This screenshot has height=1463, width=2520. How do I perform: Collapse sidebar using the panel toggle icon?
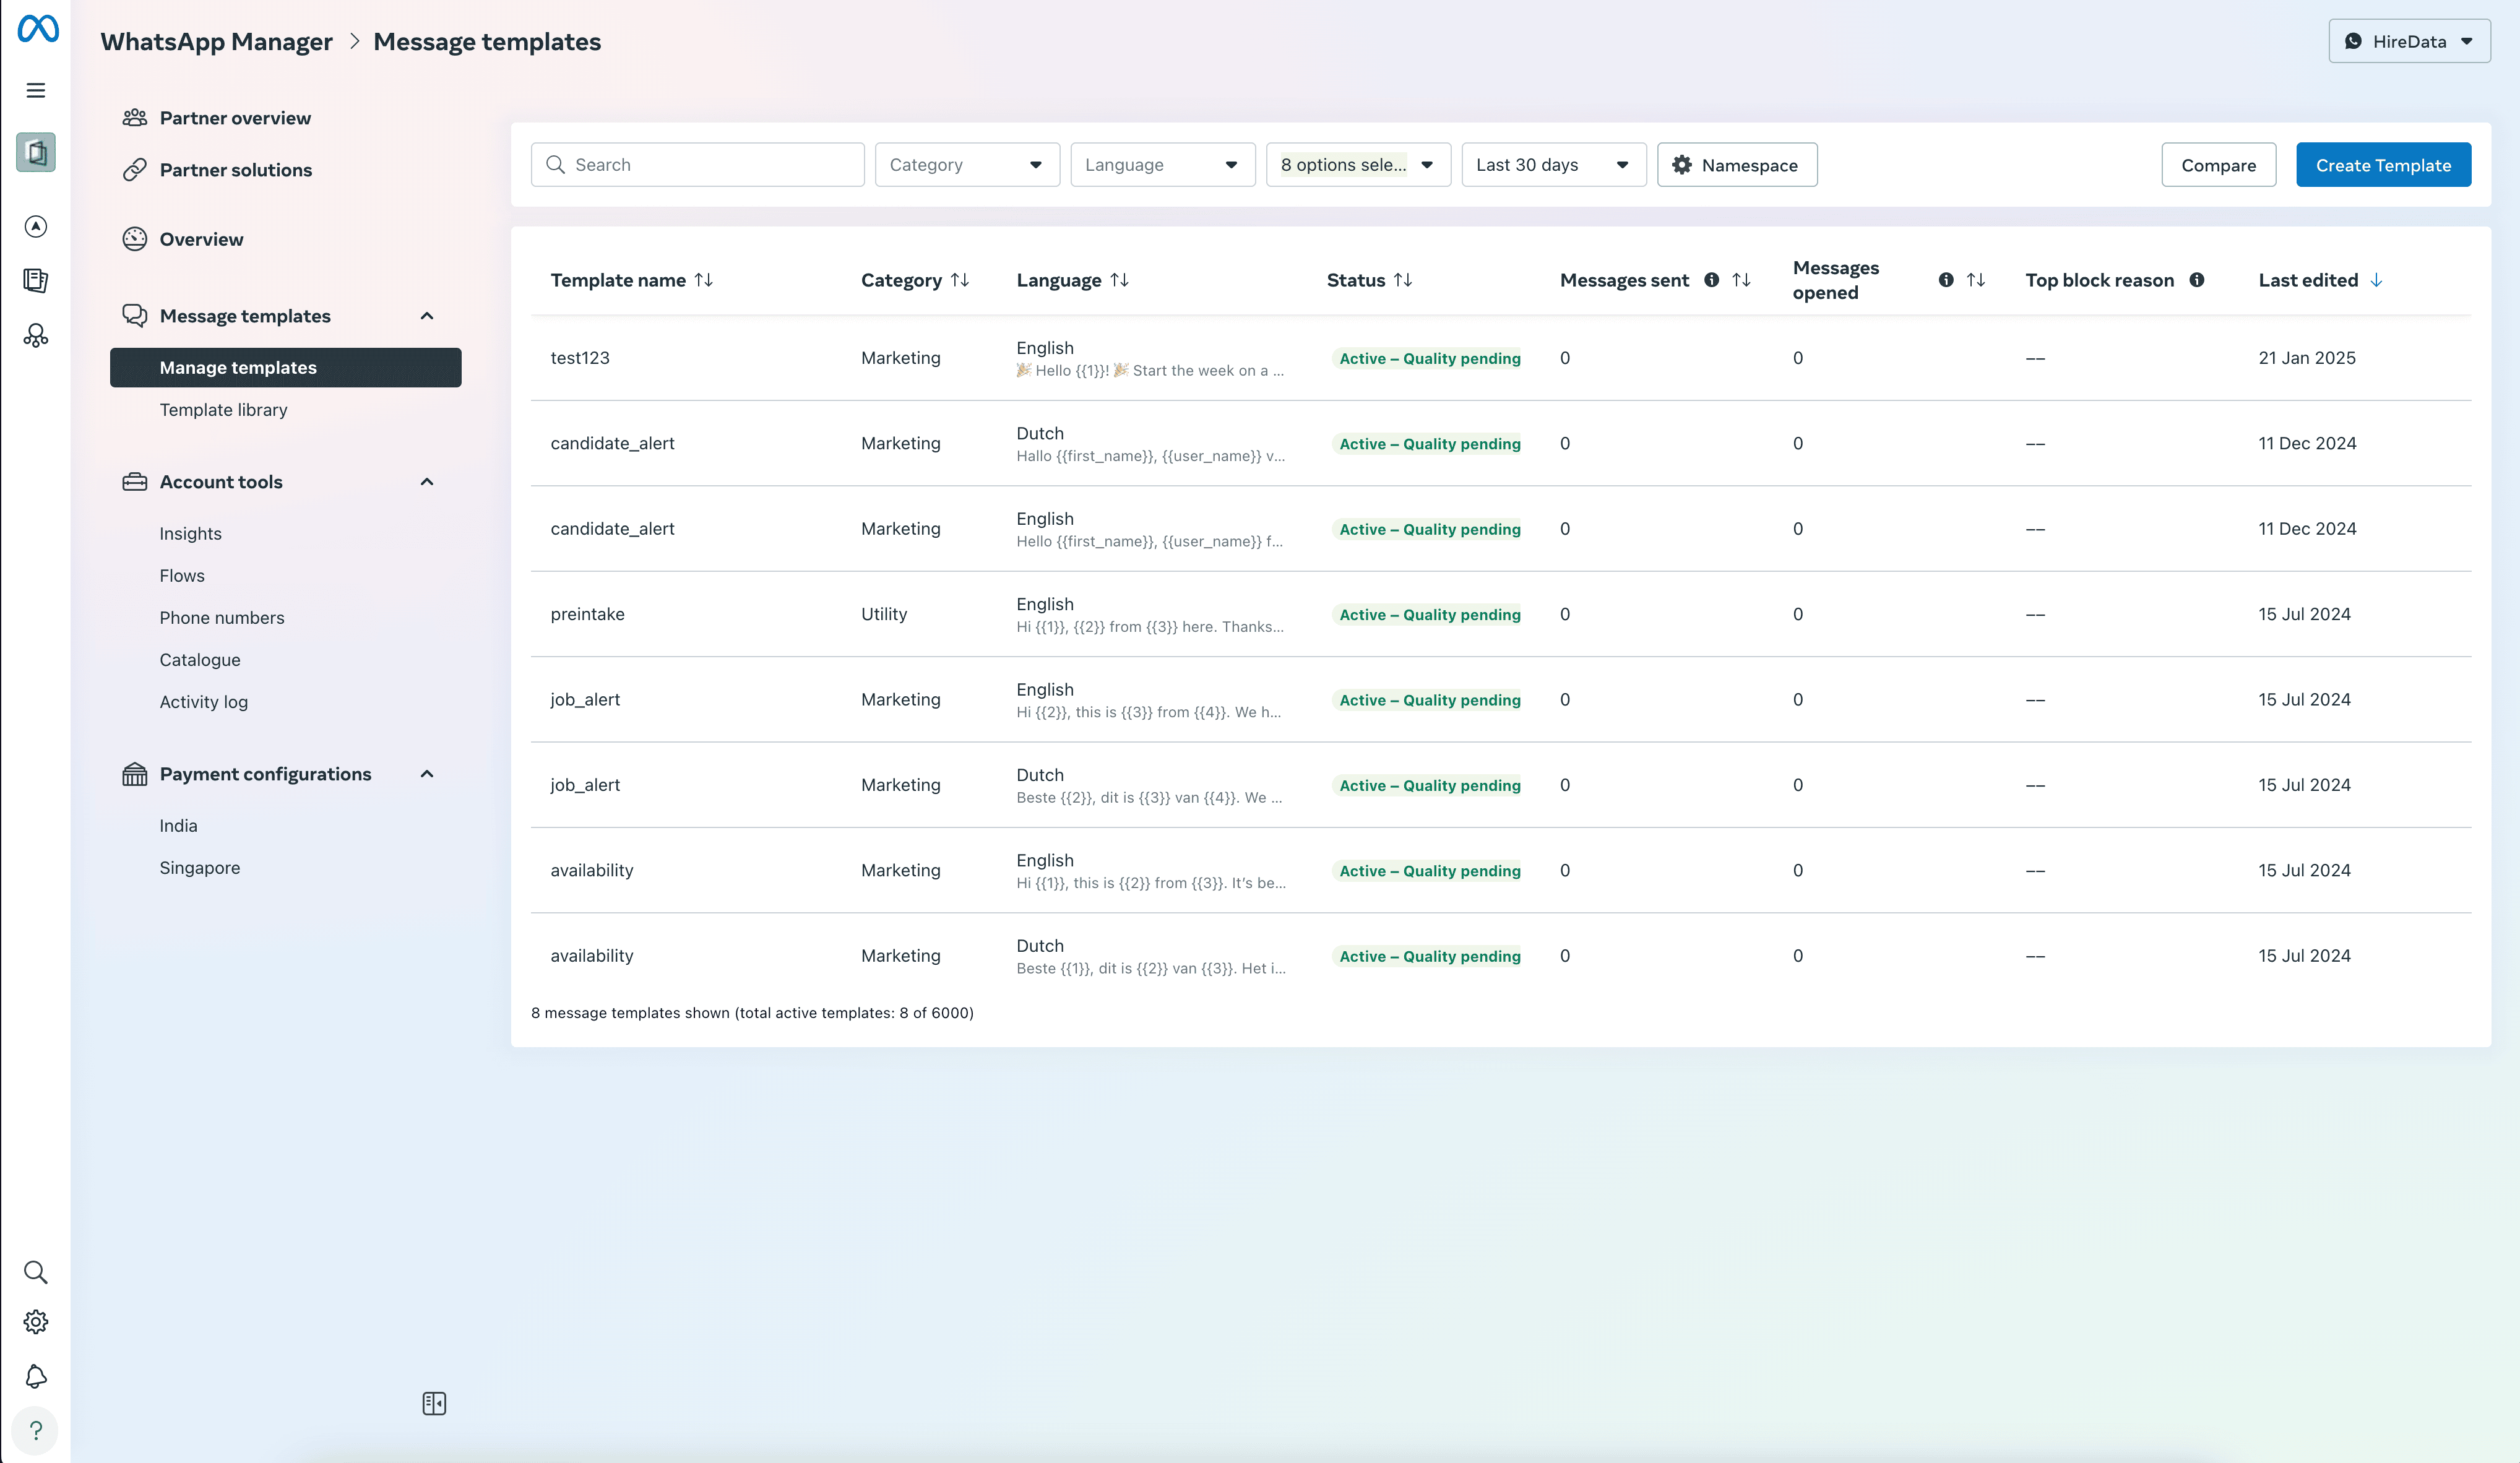click(x=434, y=1403)
